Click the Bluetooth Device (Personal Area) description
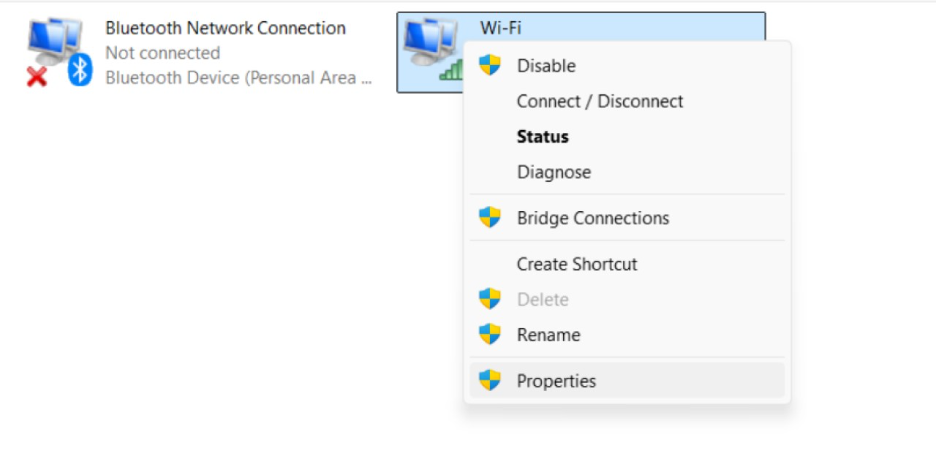The height and width of the screenshot is (456, 936). [x=238, y=77]
